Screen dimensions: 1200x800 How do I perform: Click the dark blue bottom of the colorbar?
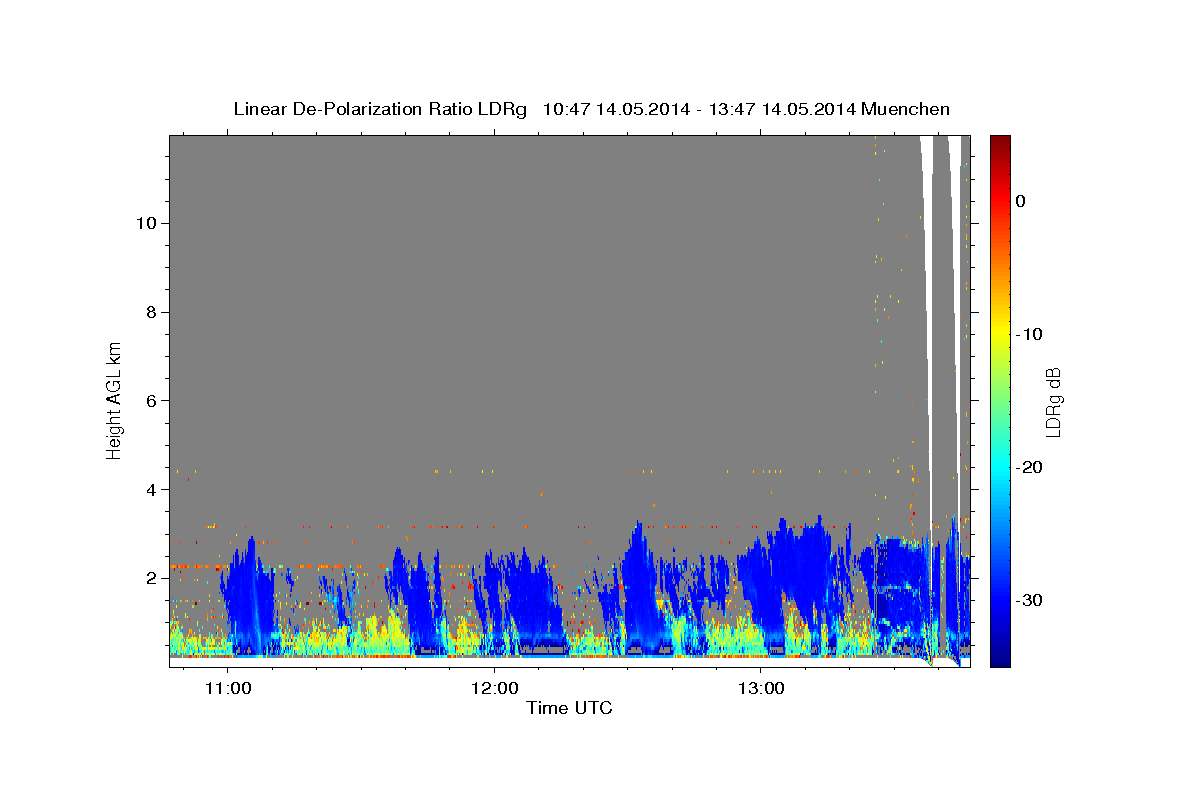(x=1000, y=659)
